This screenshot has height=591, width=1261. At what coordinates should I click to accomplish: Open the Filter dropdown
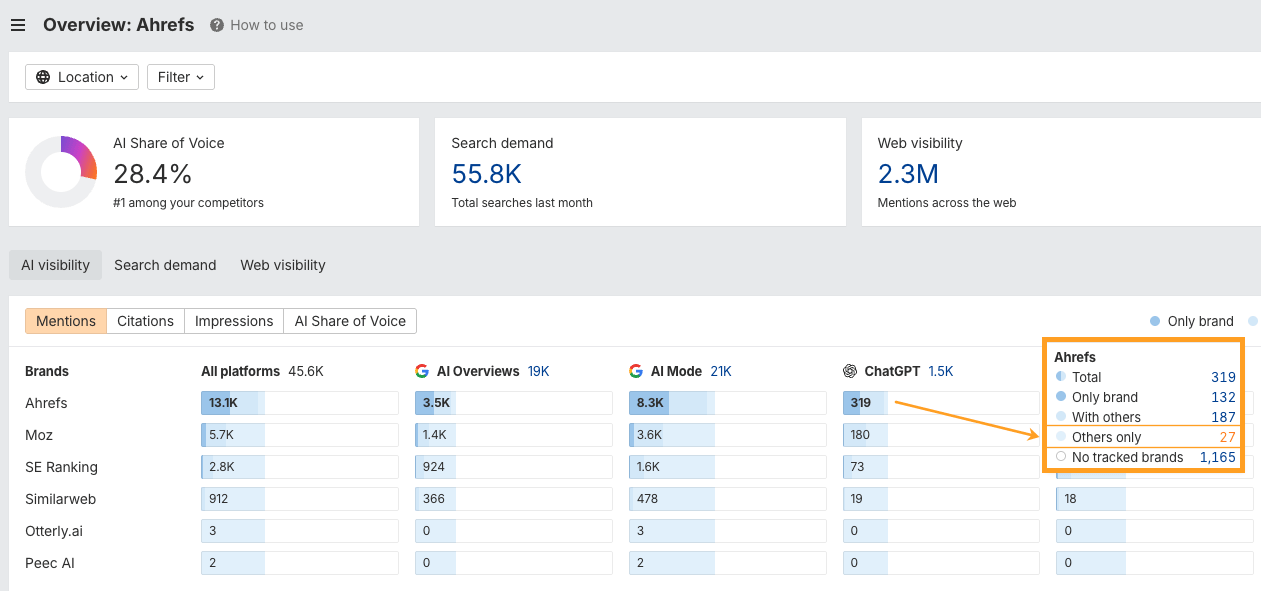coord(180,77)
